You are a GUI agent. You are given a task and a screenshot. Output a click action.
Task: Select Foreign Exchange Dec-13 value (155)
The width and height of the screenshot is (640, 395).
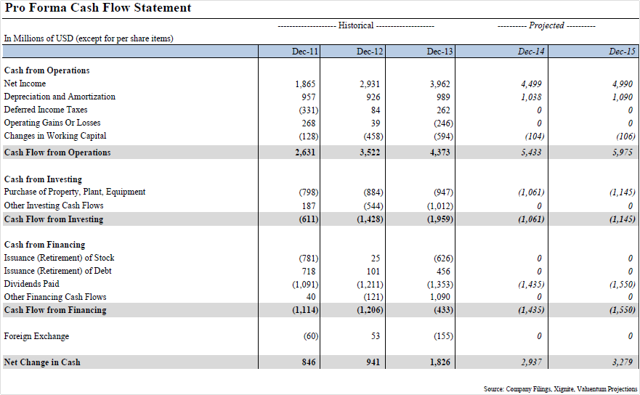443,336
